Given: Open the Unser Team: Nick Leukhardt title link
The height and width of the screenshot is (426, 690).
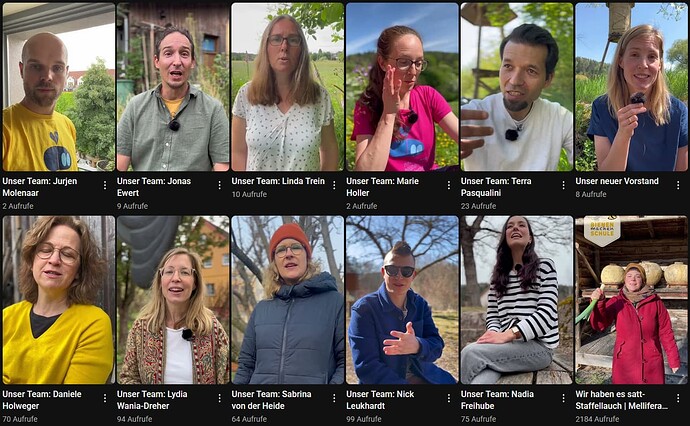Looking at the screenshot, I should tap(380, 400).
